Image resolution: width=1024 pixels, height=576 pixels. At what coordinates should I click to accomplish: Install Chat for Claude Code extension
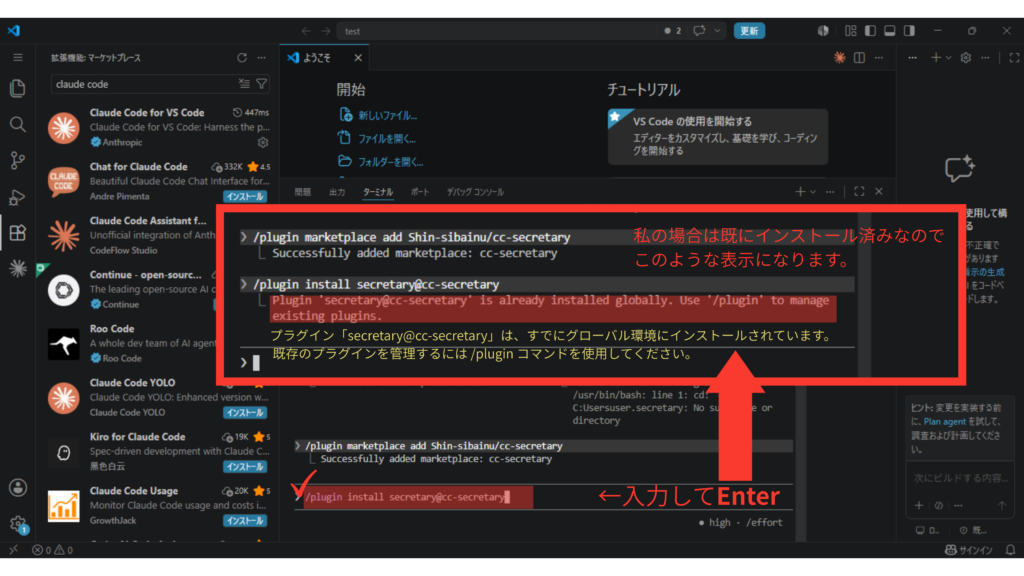[245, 197]
